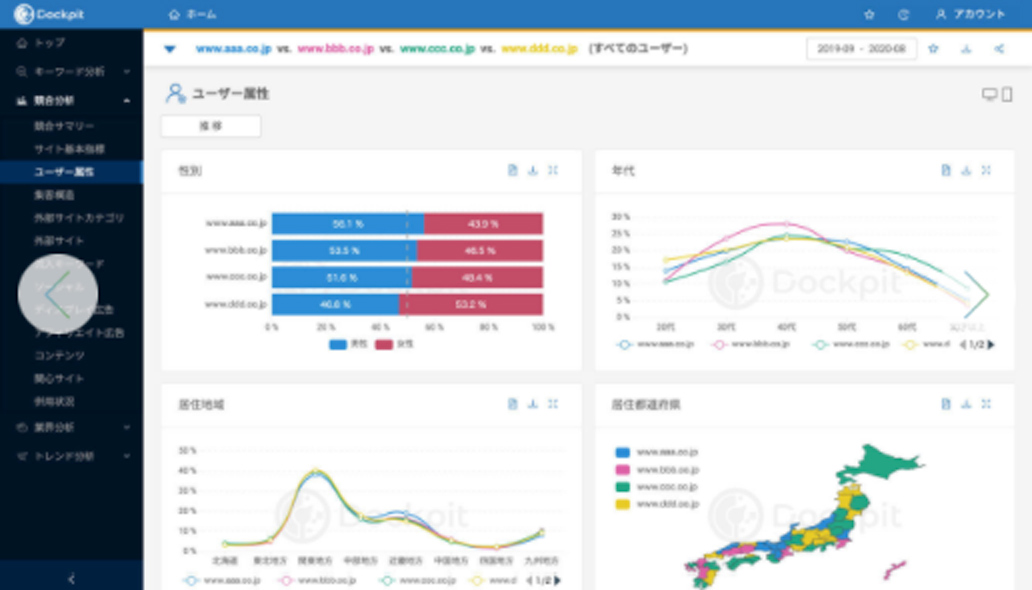This screenshot has width=1032, height=590.
Task: Download the 性別 chart
Action: pyautogui.click(x=533, y=171)
